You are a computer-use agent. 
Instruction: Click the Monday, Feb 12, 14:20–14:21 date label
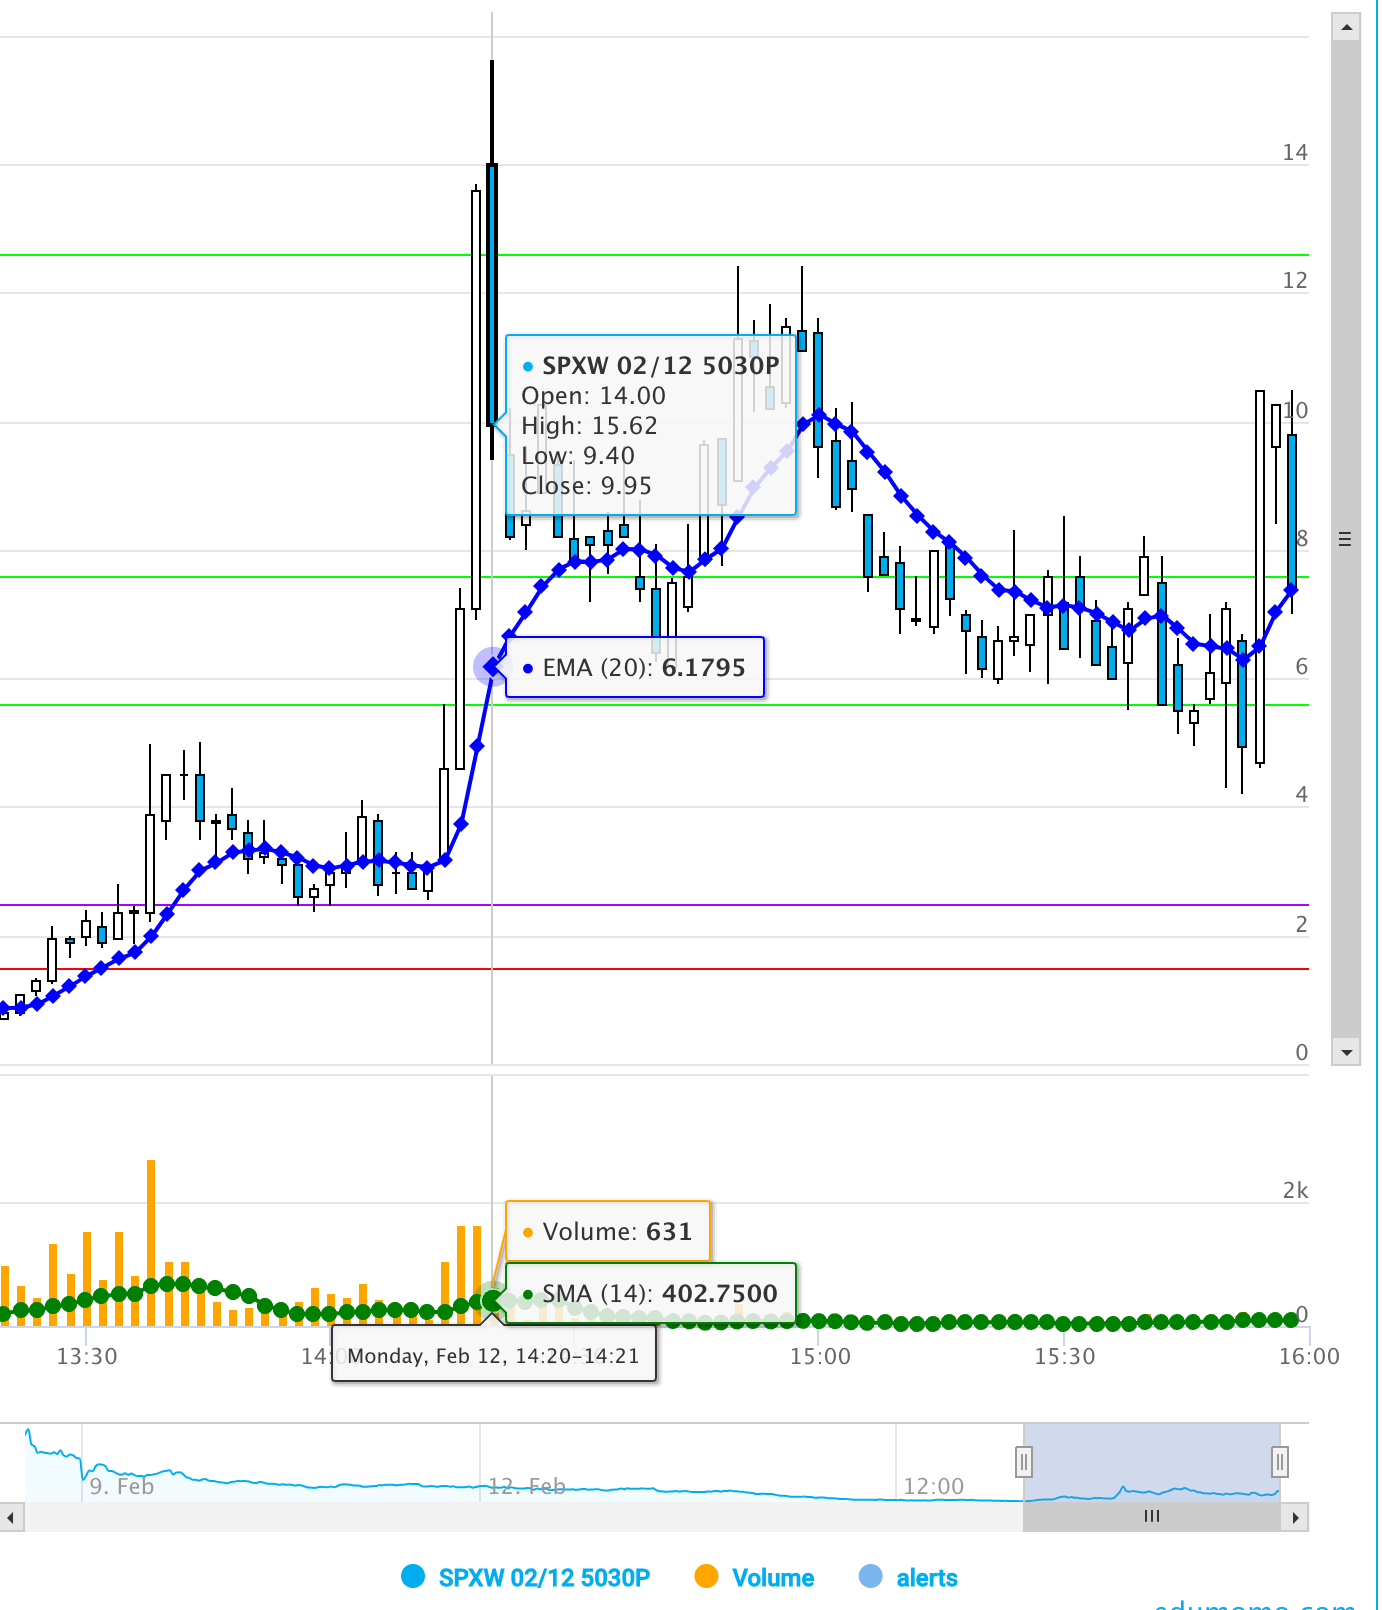pos(493,1355)
